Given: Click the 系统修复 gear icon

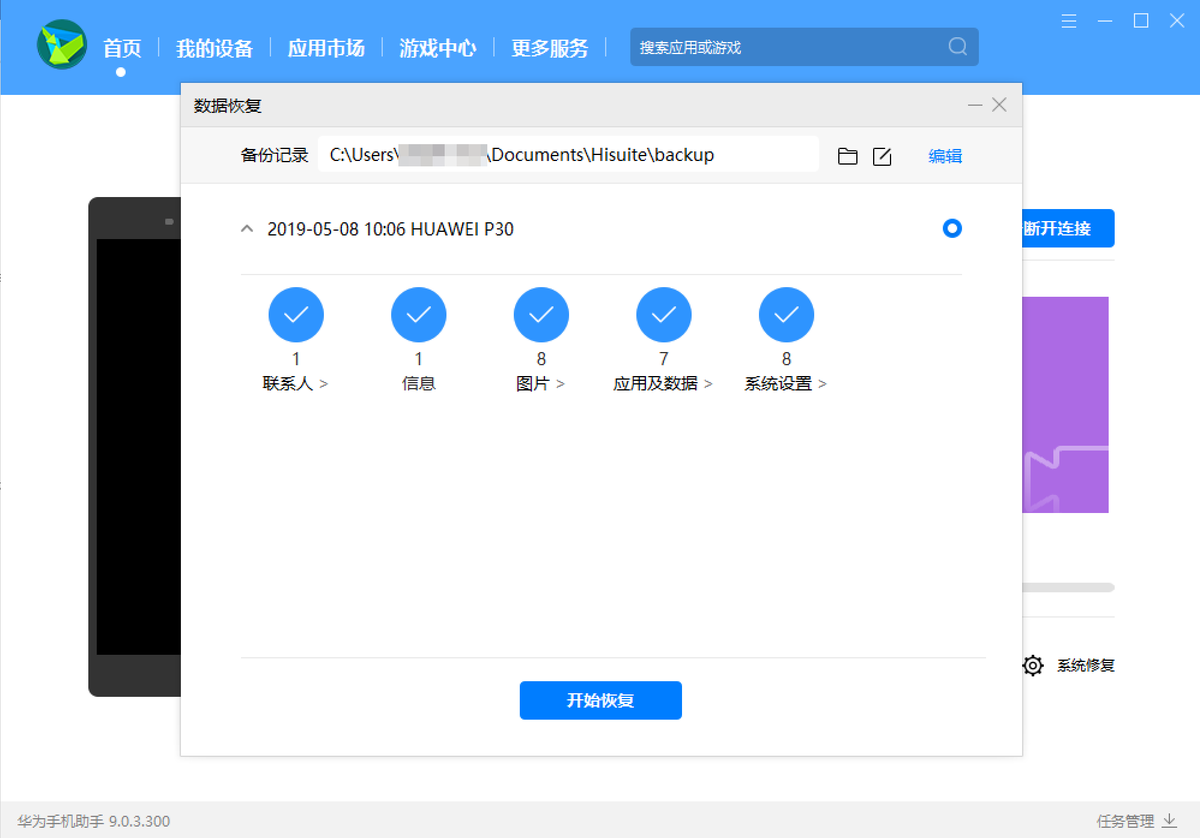Looking at the screenshot, I should coord(1032,665).
